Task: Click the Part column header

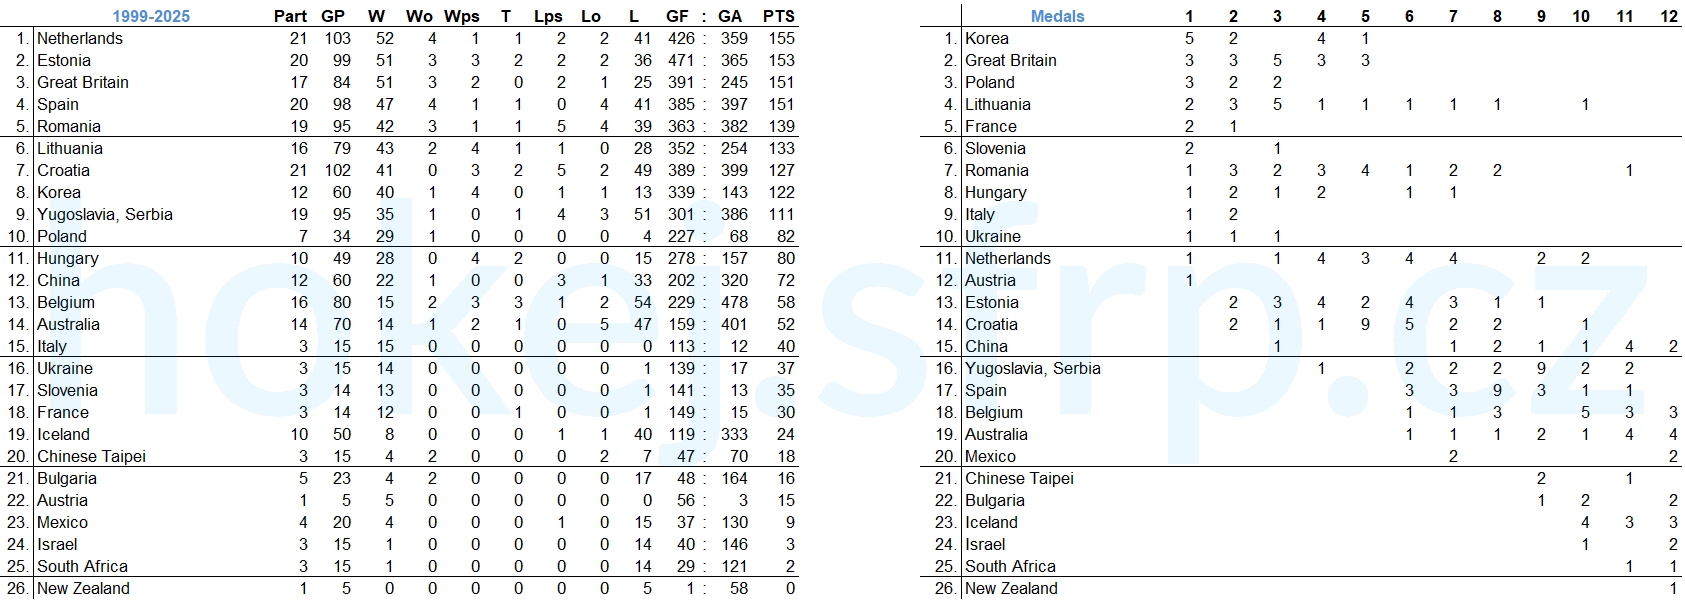Action: click(291, 16)
